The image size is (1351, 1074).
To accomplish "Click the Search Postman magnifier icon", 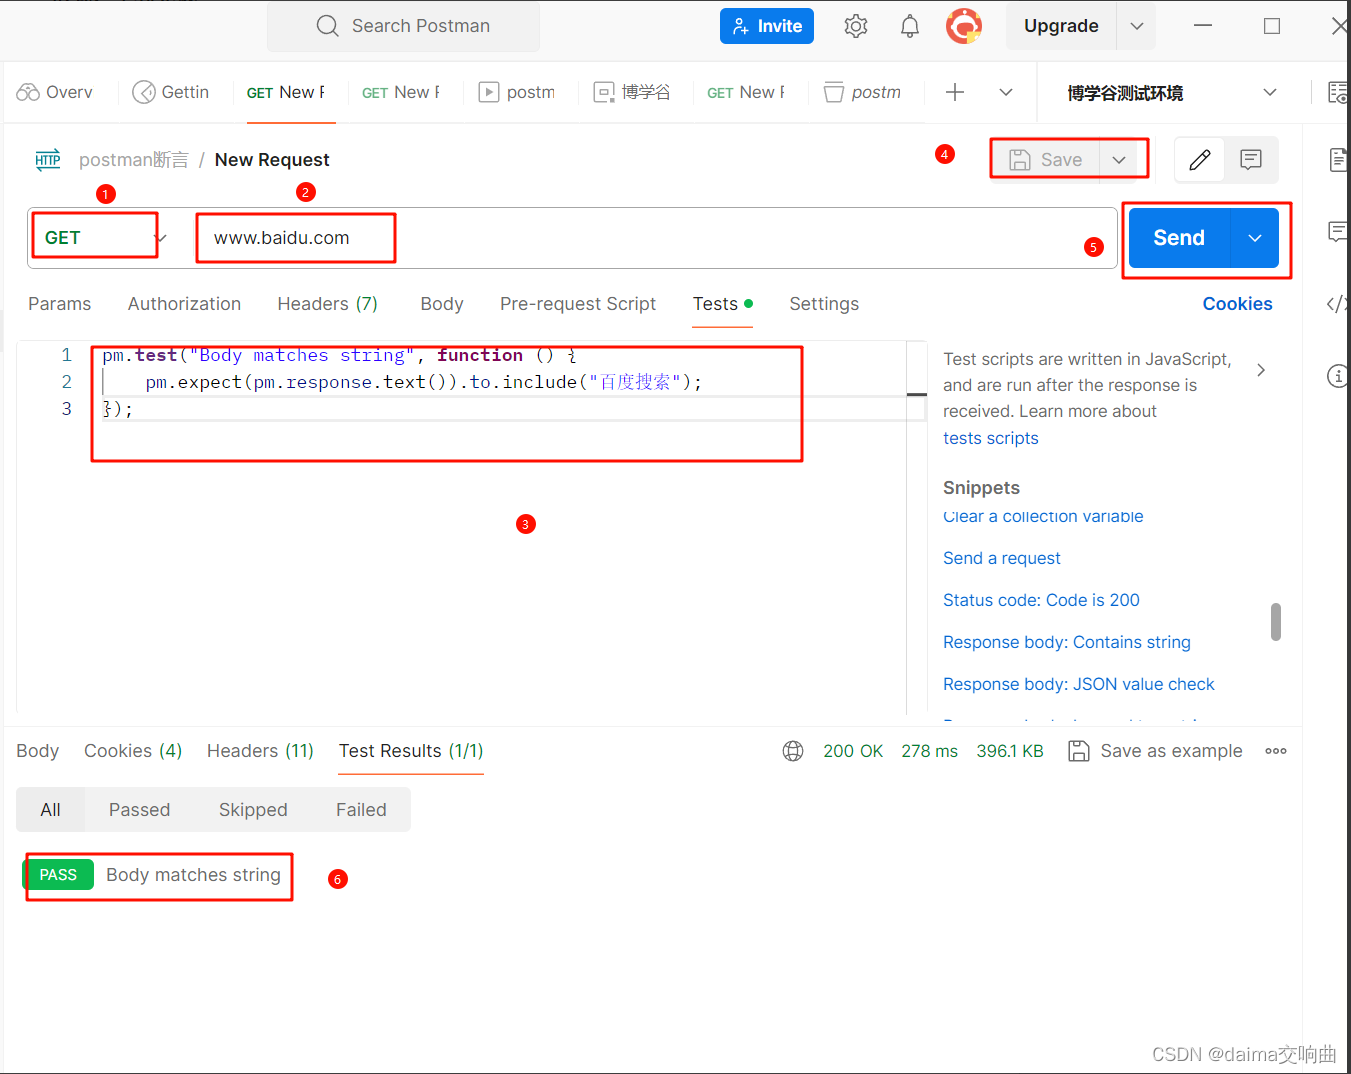I will pyautogui.click(x=328, y=26).
